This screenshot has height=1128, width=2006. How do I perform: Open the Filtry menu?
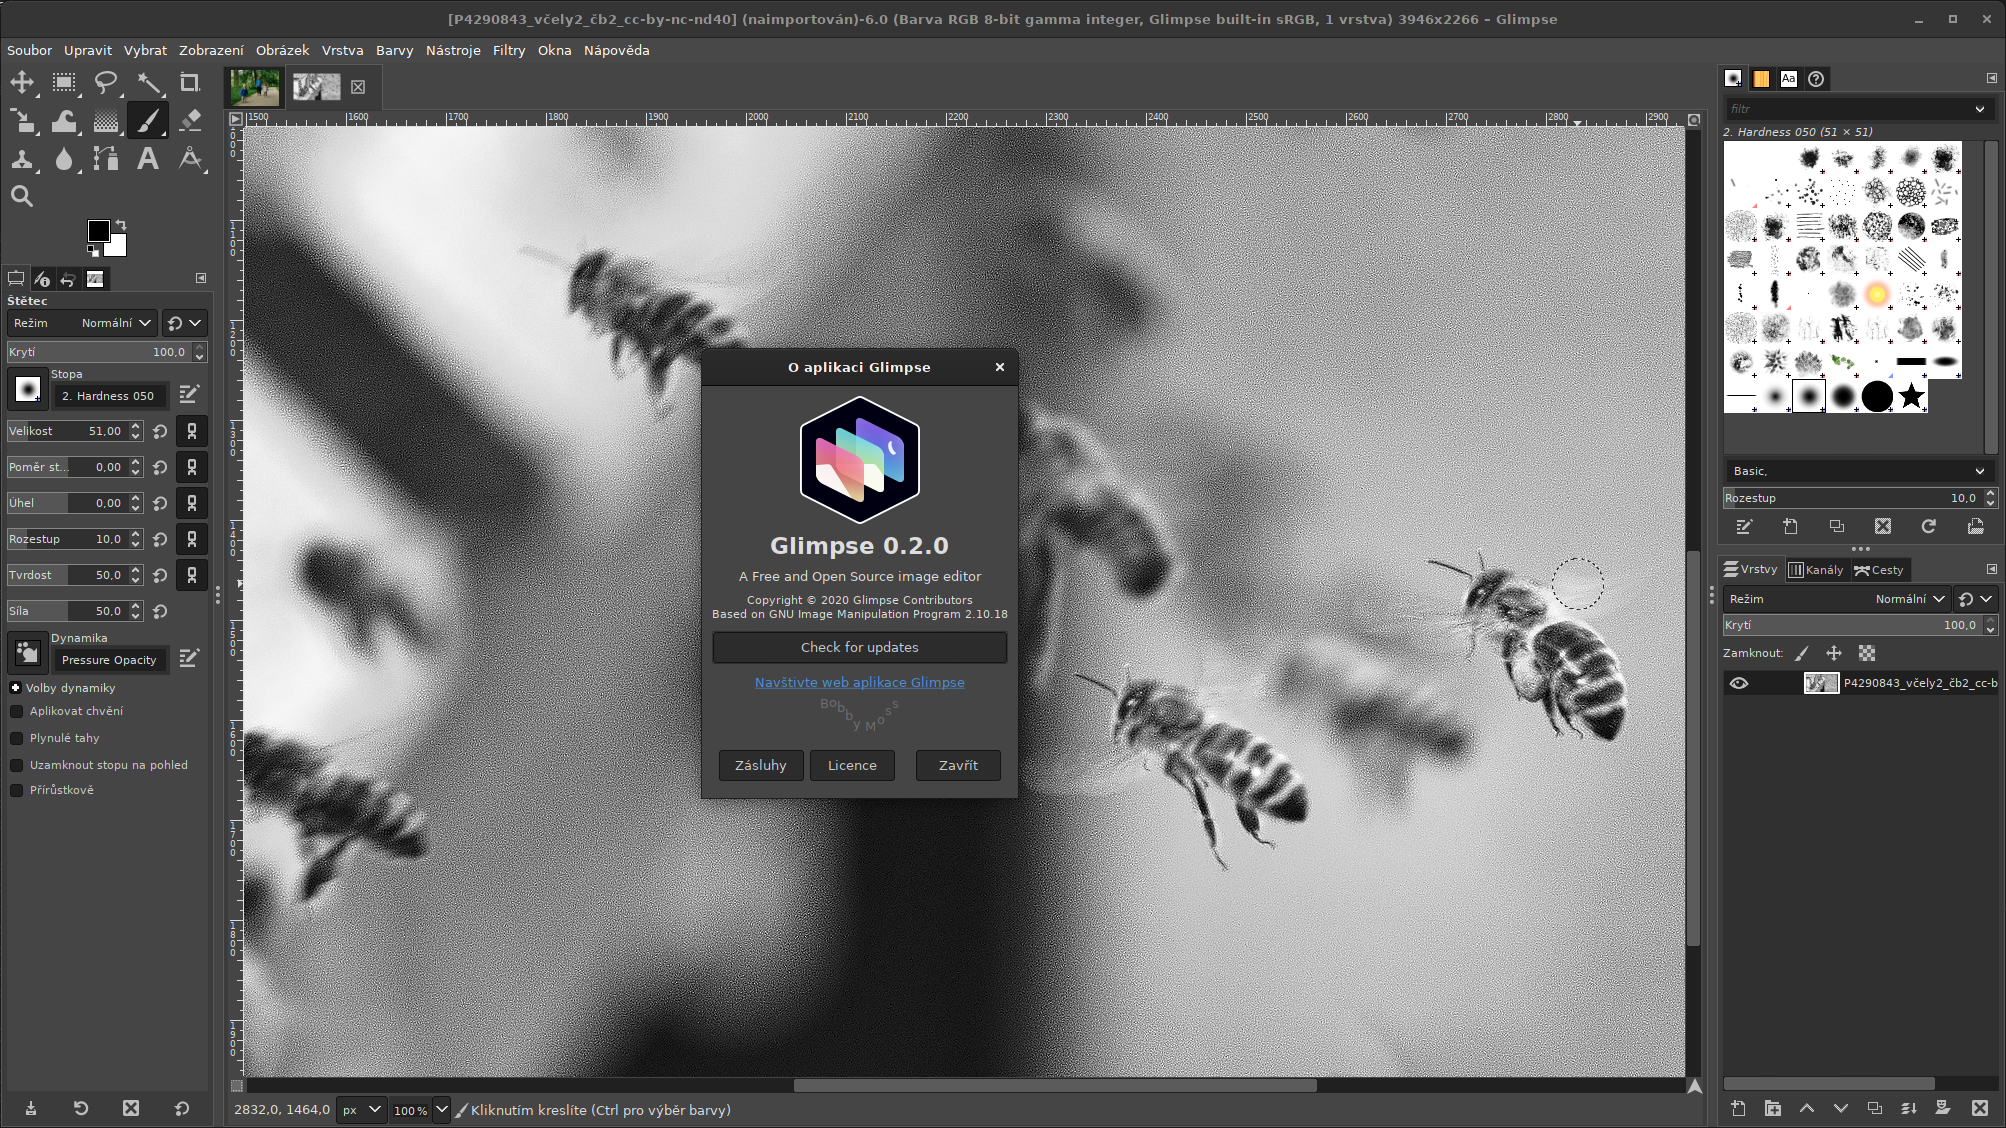(x=508, y=50)
